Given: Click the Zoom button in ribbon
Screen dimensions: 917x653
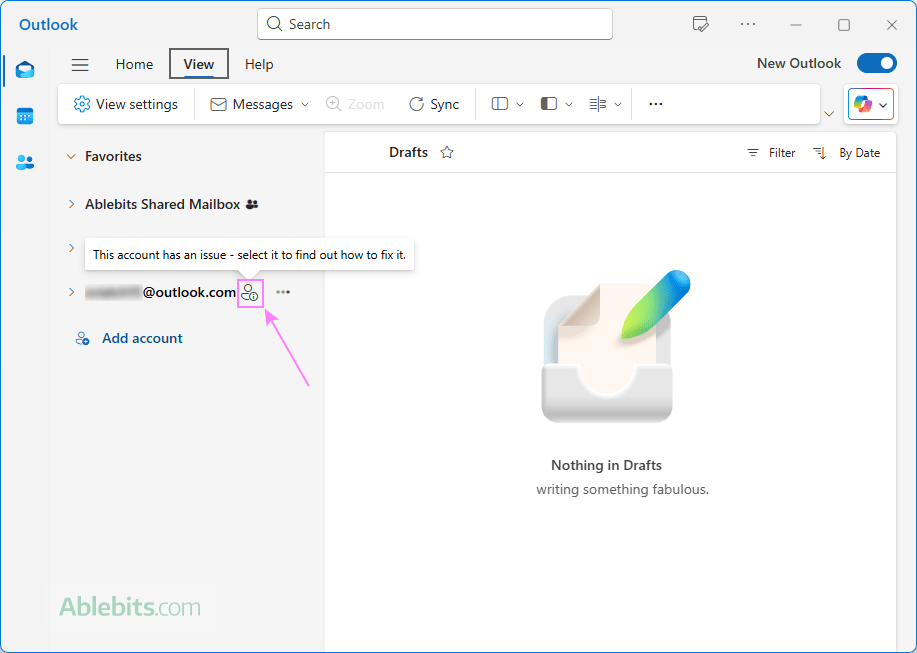Looking at the screenshot, I should coord(355,104).
